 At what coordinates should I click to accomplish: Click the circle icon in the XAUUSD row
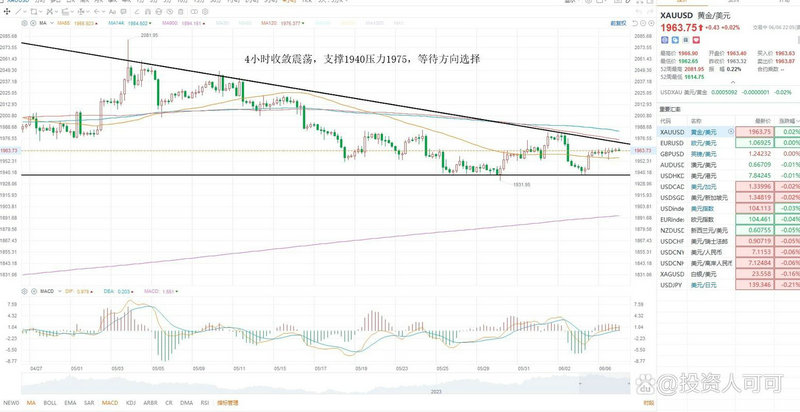tap(729, 131)
